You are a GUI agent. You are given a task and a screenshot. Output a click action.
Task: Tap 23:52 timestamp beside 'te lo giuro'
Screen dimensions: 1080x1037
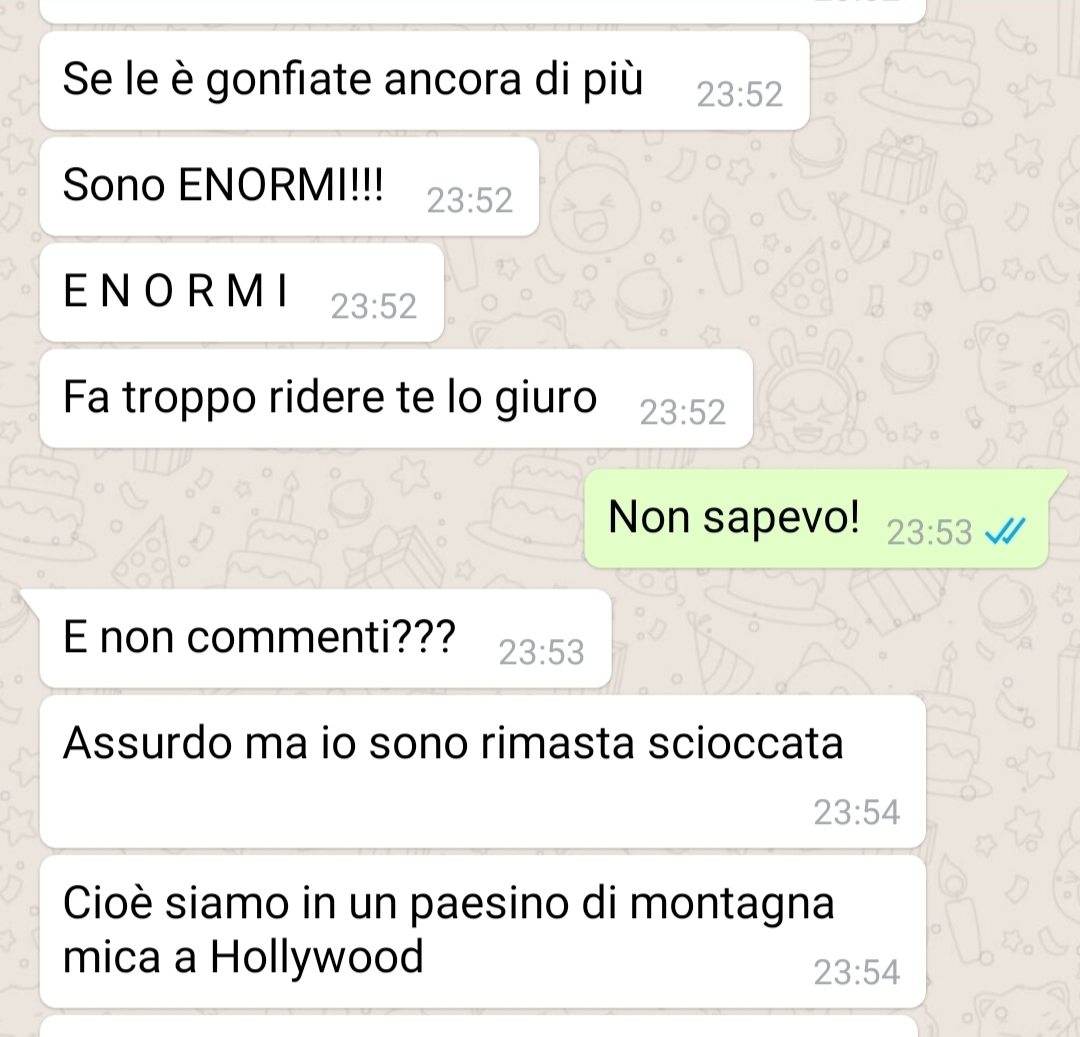pos(683,412)
